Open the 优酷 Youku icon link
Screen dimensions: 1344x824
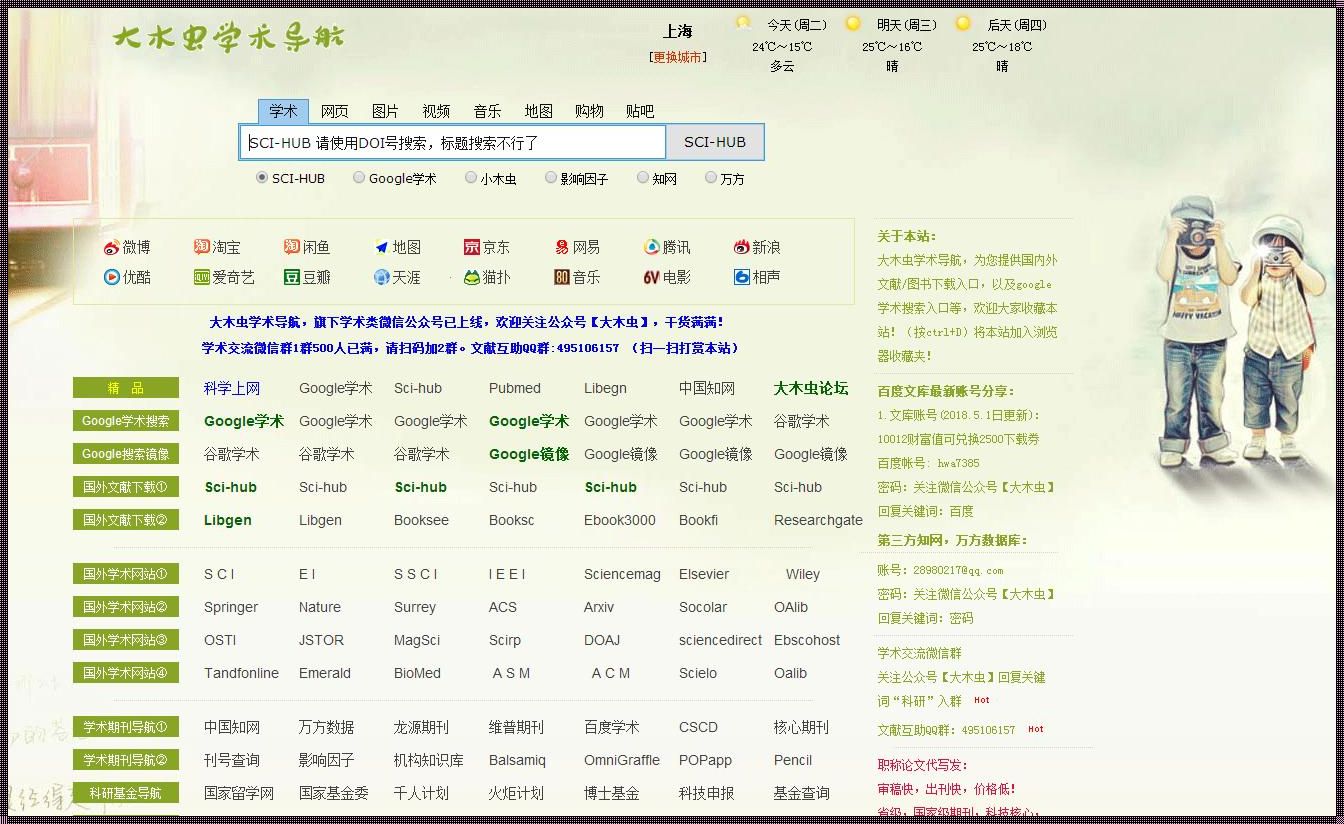click(x=127, y=277)
